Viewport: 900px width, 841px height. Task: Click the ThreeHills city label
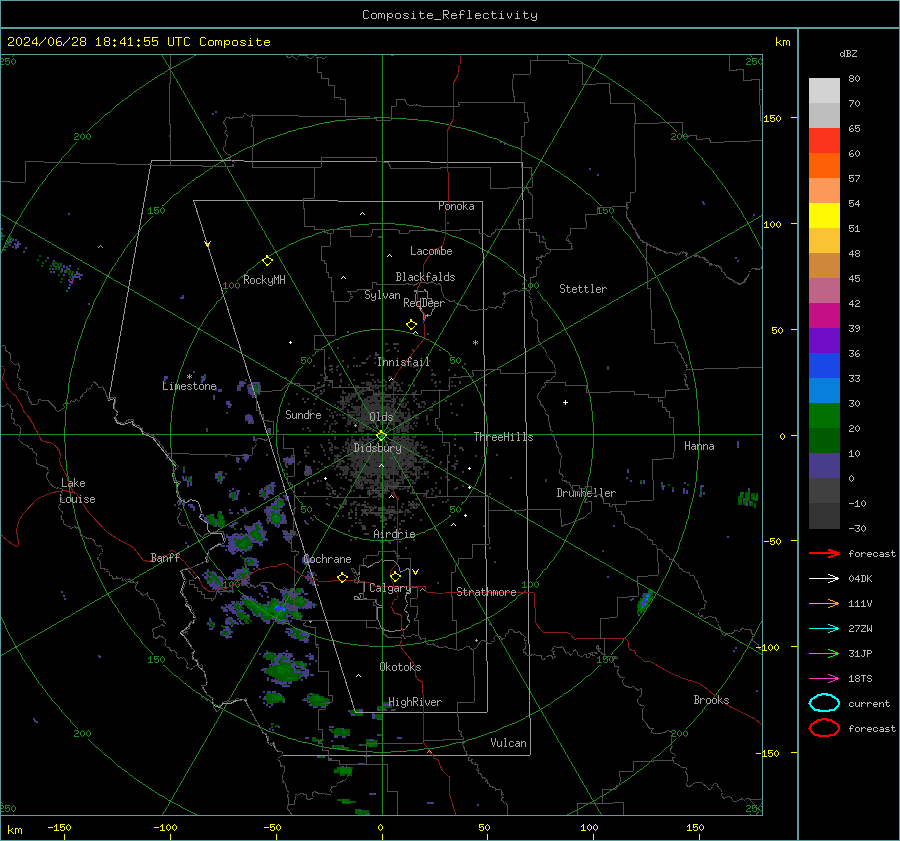point(503,437)
